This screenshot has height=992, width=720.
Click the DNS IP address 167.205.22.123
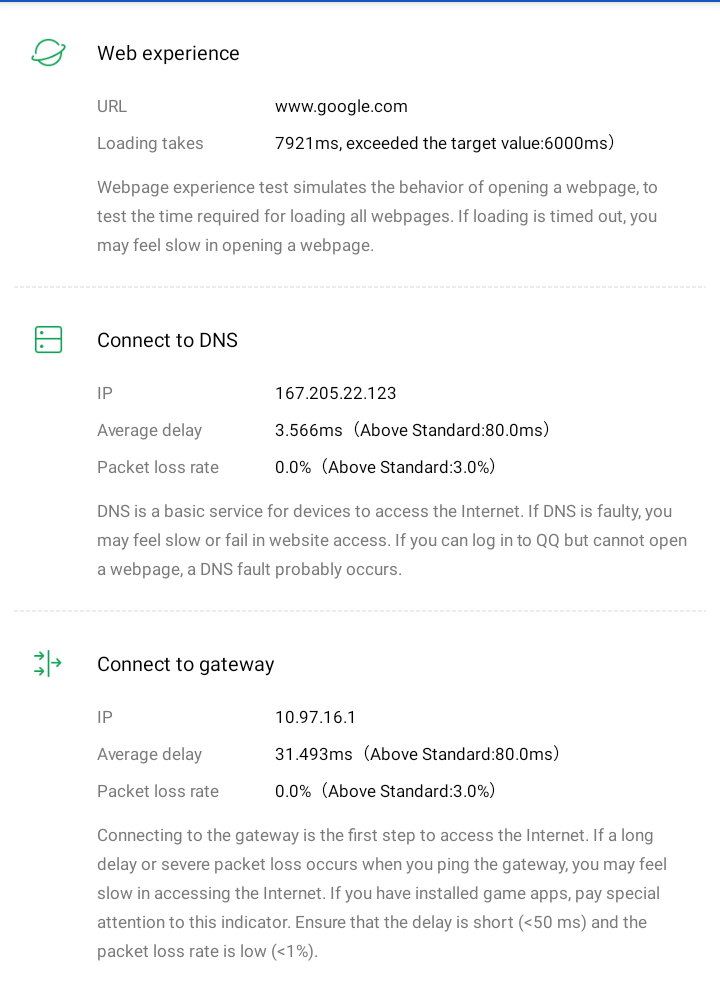pyautogui.click(x=336, y=394)
